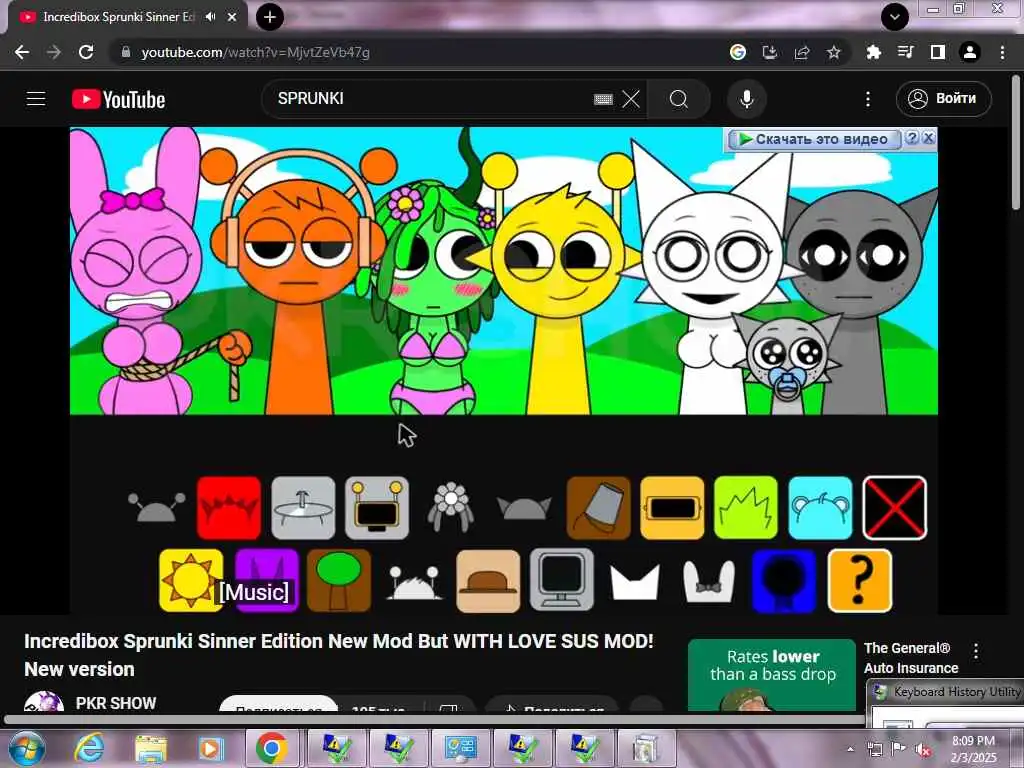Go to YouTube home via logo
The width and height of the screenshot is (1024, 768).
(x=118, y=99)
